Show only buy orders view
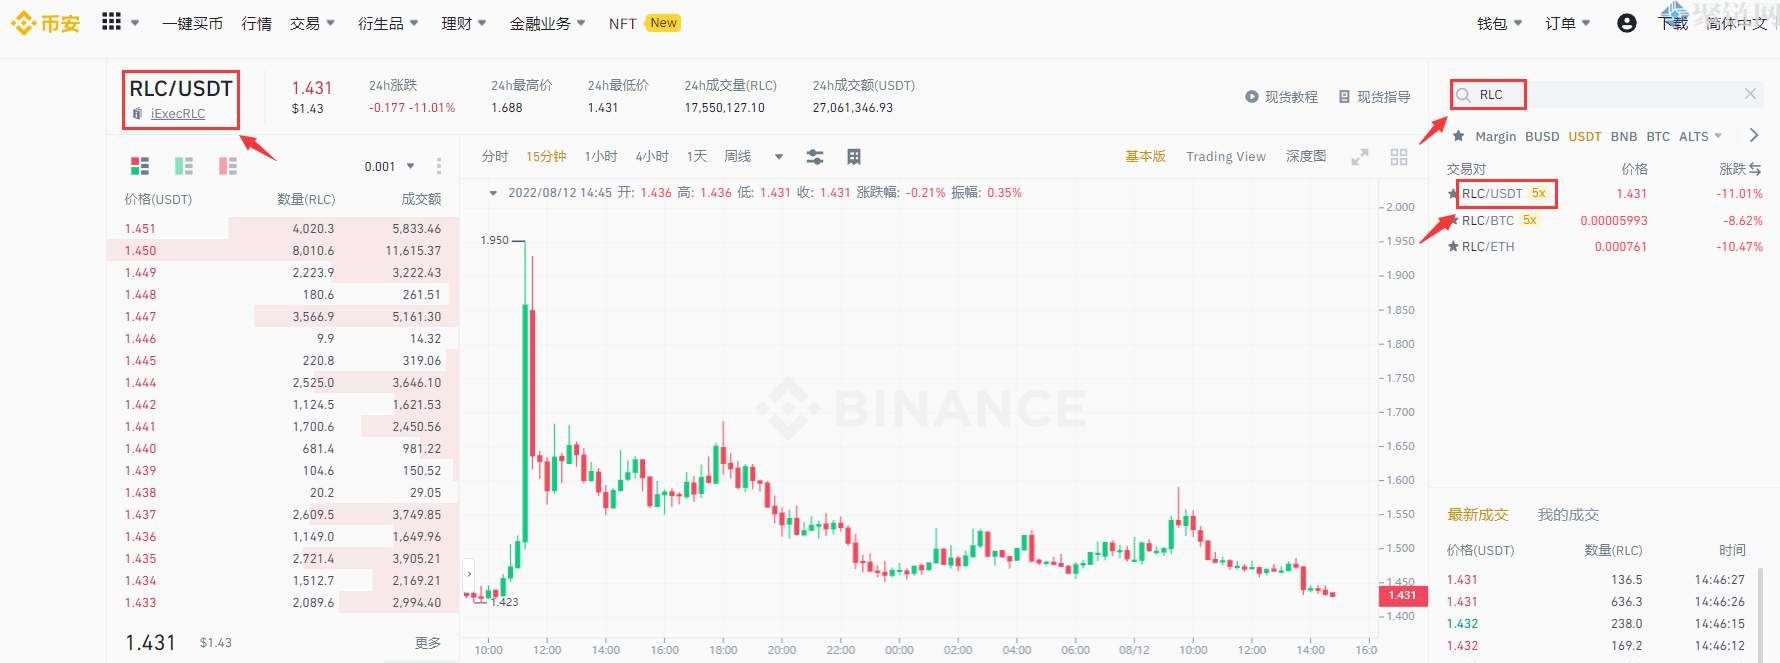Viewport: 1780px width, 663px height. (184, 166)
